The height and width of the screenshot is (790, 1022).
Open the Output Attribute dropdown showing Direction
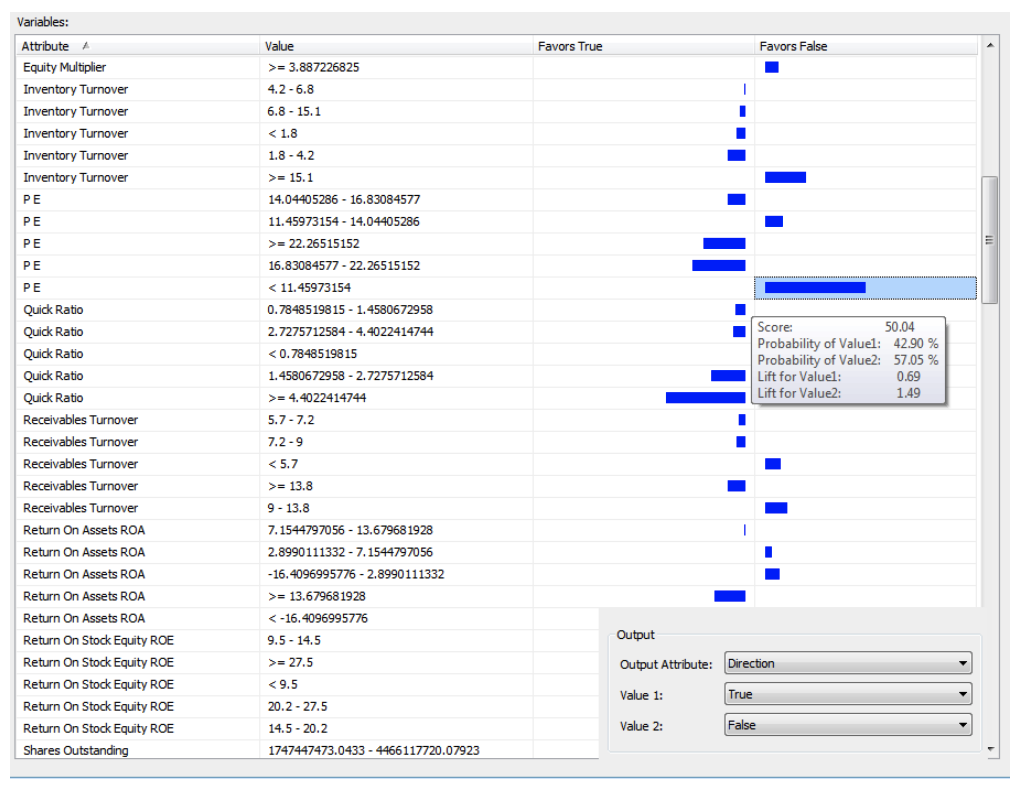[847, 663]
